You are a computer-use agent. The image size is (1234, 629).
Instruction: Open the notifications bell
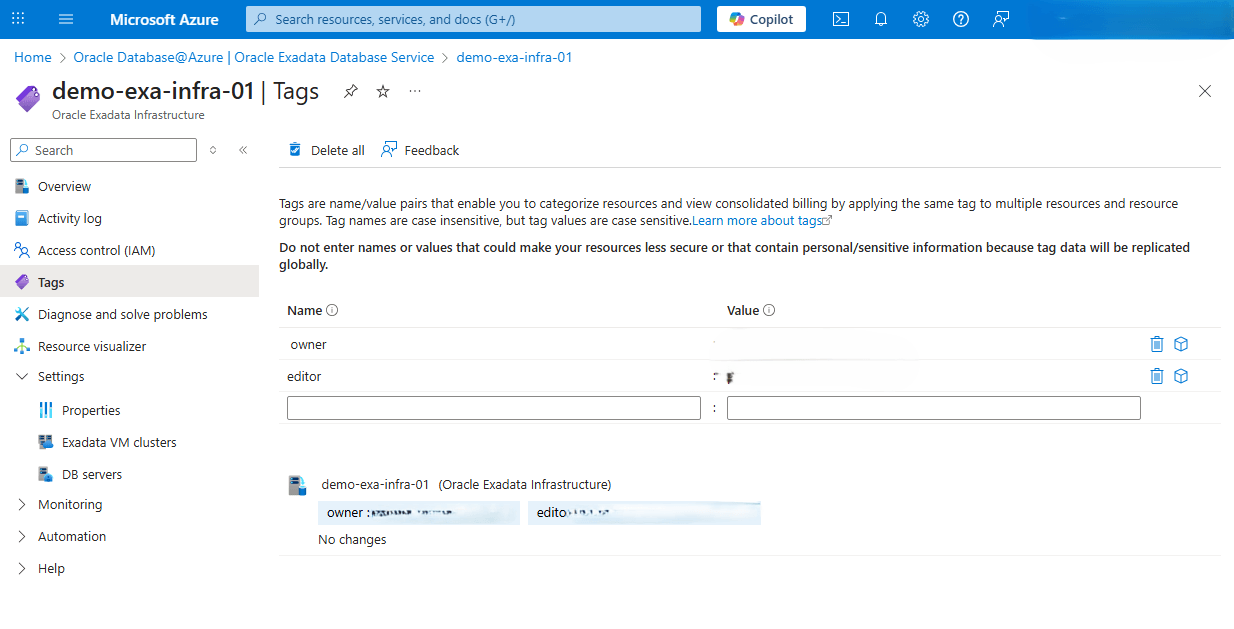click(881, 19)
